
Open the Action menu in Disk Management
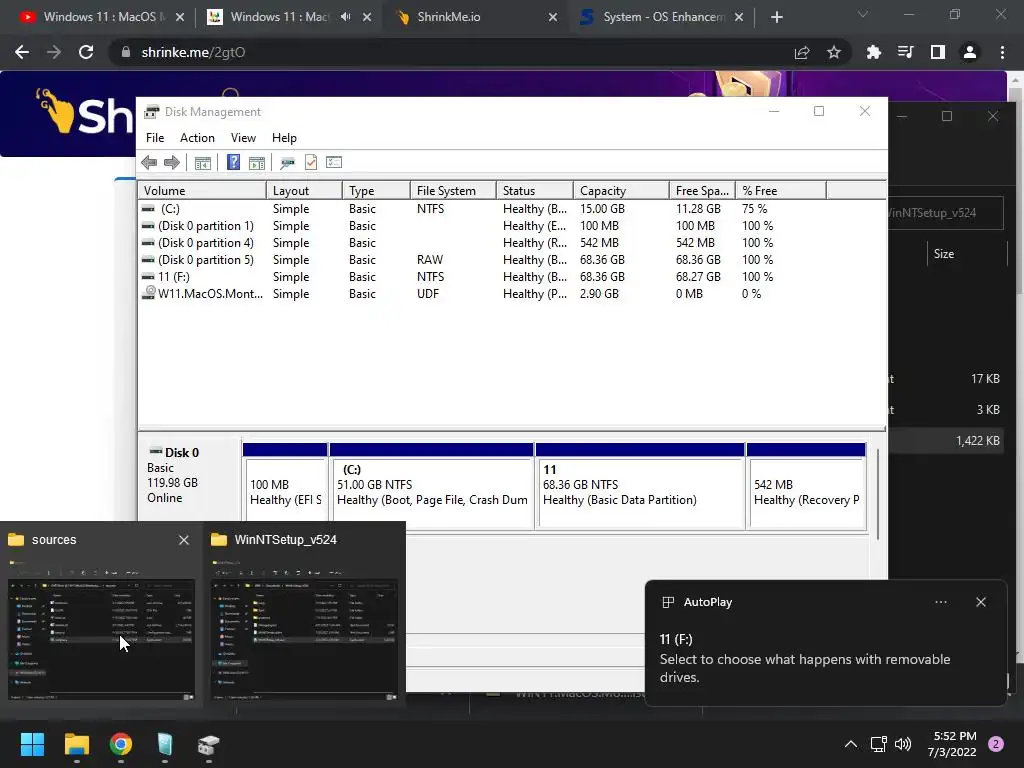point(197,138)
